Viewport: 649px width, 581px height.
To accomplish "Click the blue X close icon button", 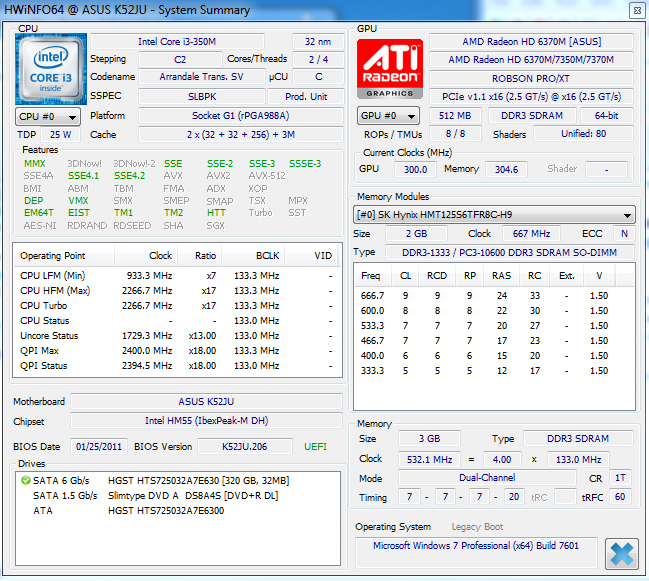I will [x=621, y=554].
